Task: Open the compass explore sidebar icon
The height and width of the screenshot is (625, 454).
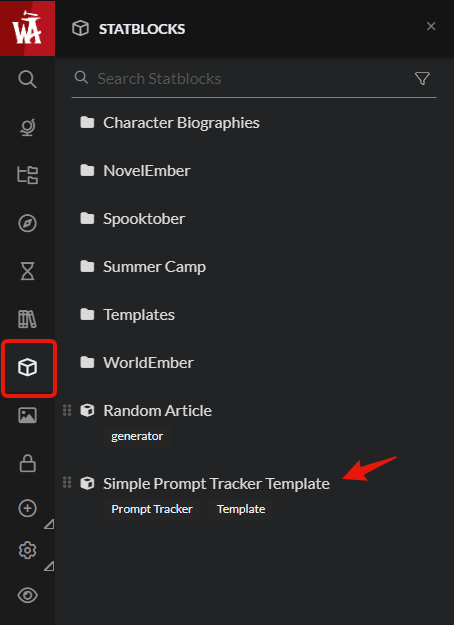Action: [27, 223]
